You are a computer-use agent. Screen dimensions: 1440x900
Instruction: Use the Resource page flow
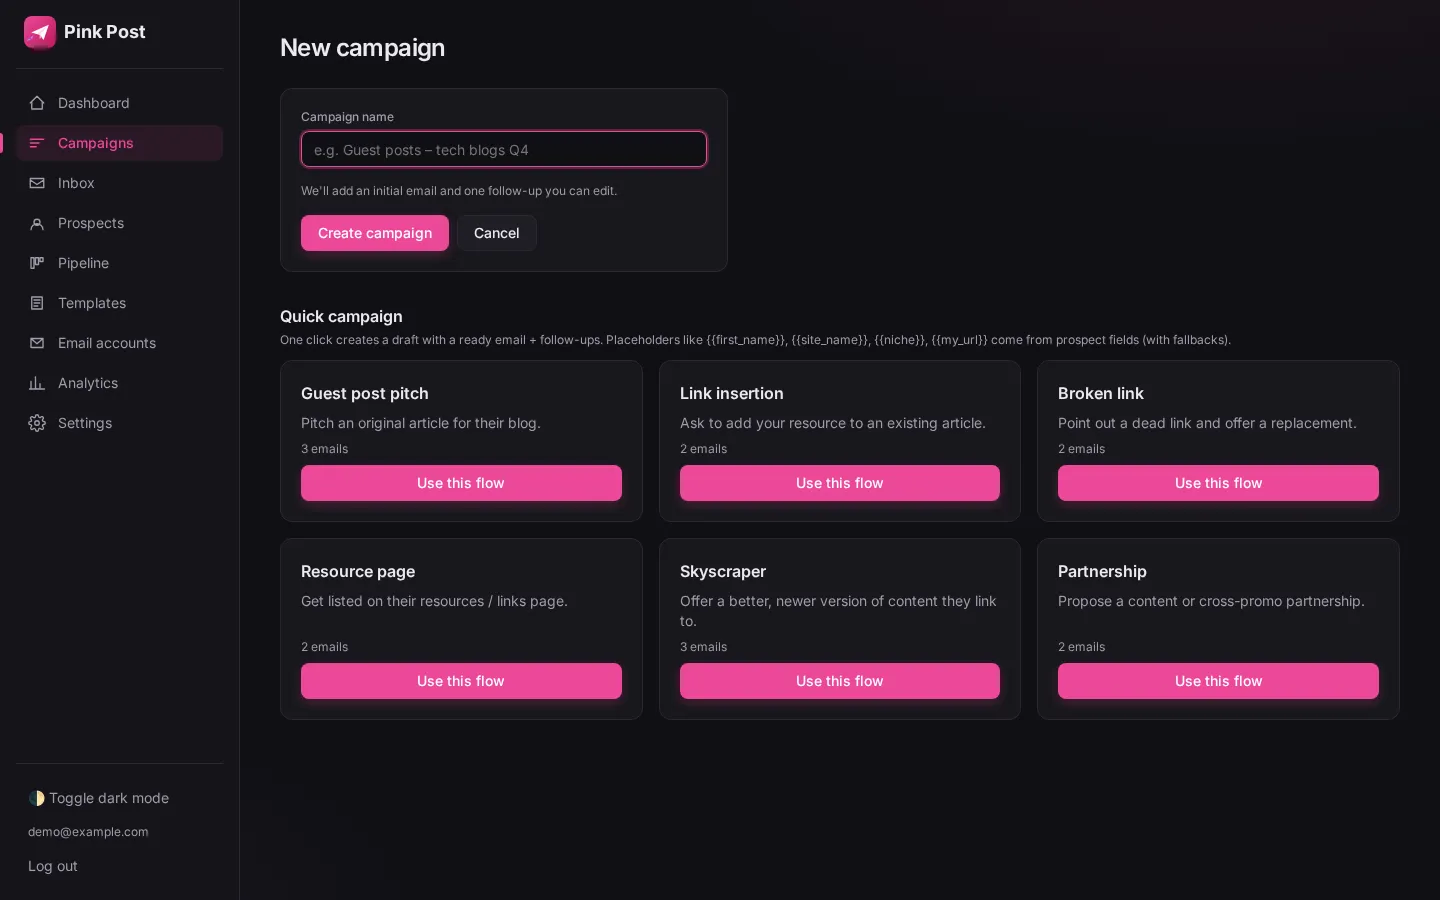(x=461, y=681)
